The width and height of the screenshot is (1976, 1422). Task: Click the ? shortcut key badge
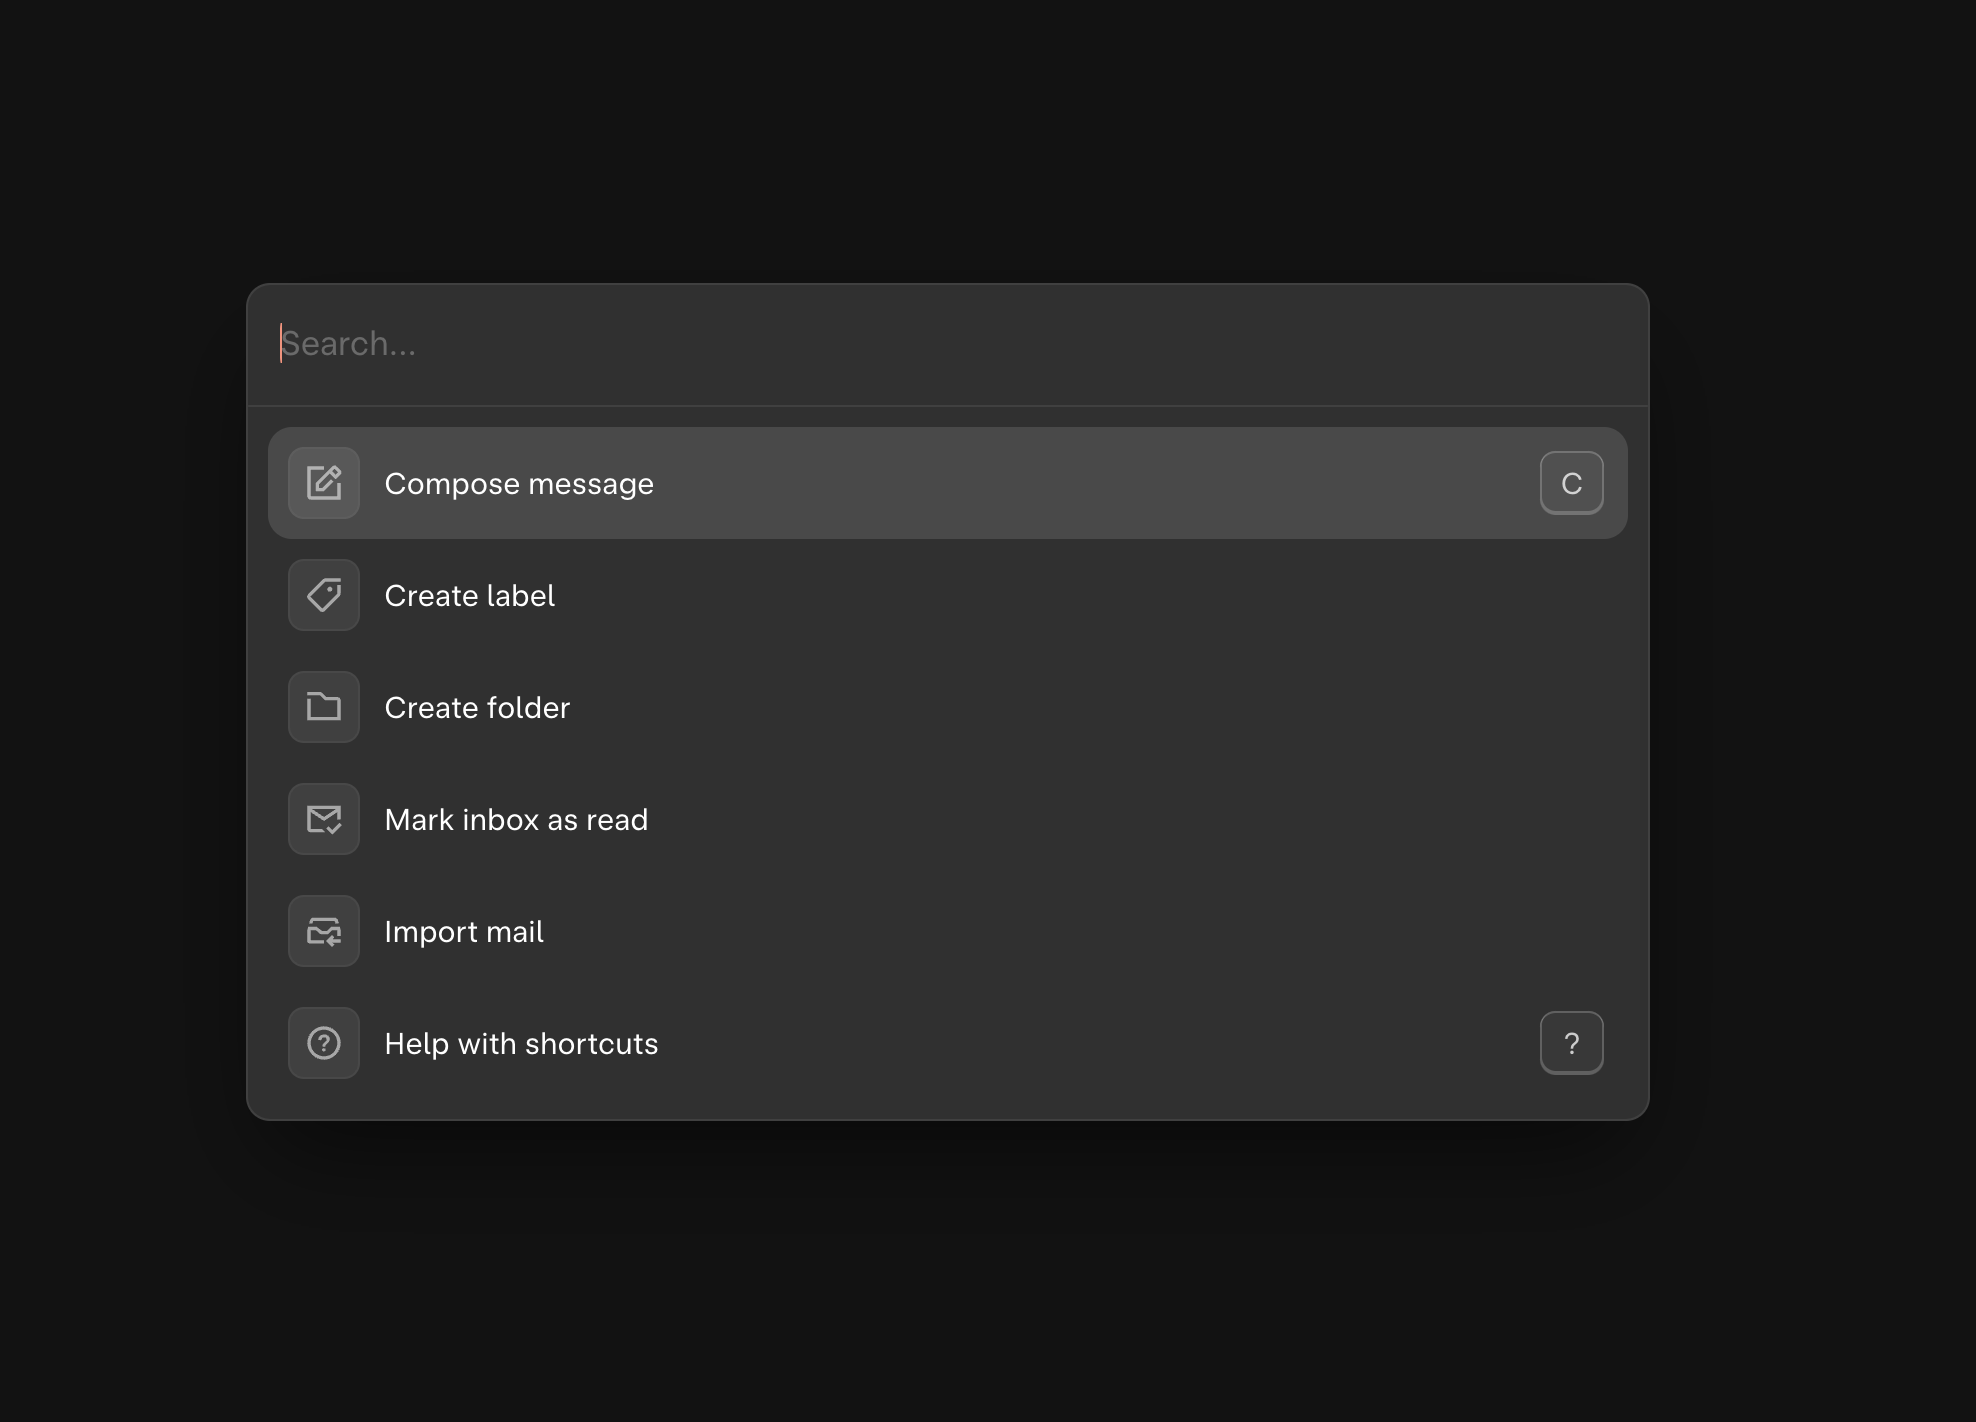click(1571, 1043)
